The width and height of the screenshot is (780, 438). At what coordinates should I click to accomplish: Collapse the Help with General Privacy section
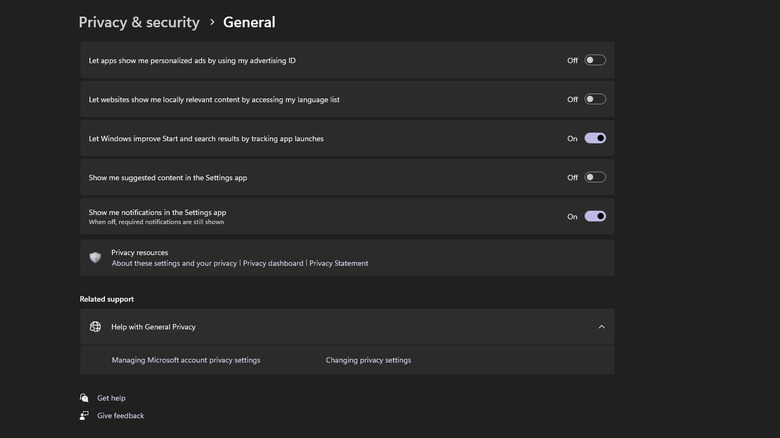coord(601,327)
